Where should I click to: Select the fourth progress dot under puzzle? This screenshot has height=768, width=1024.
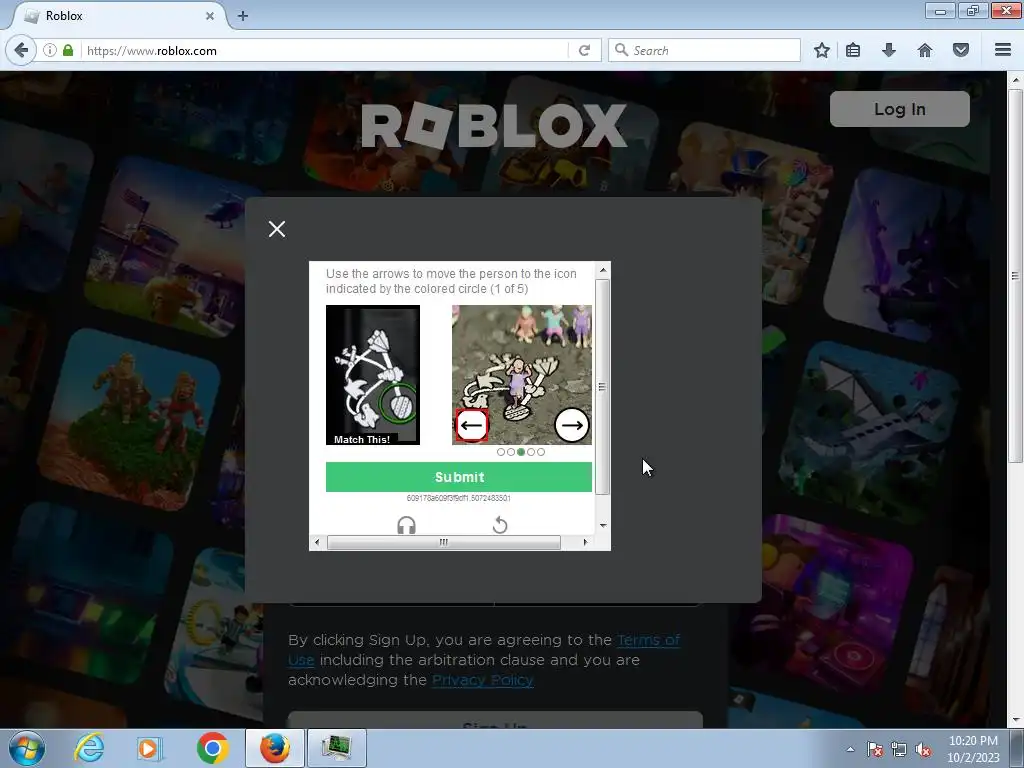tap(531, 452)
